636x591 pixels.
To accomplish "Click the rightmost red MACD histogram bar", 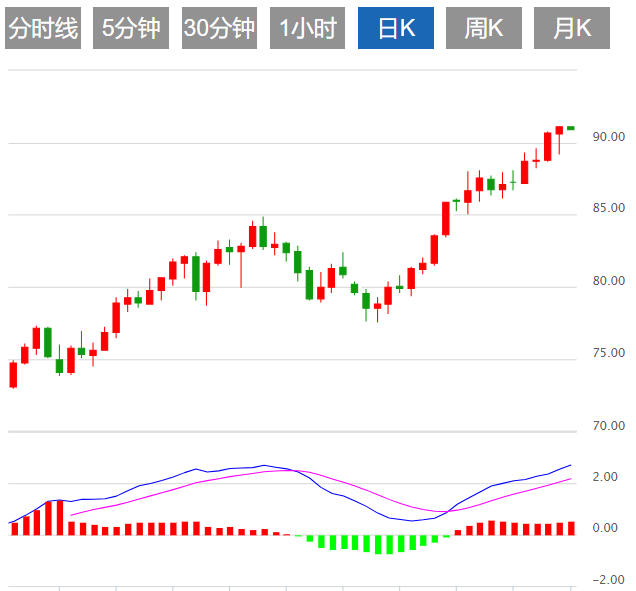I will [x=571, y=528].
